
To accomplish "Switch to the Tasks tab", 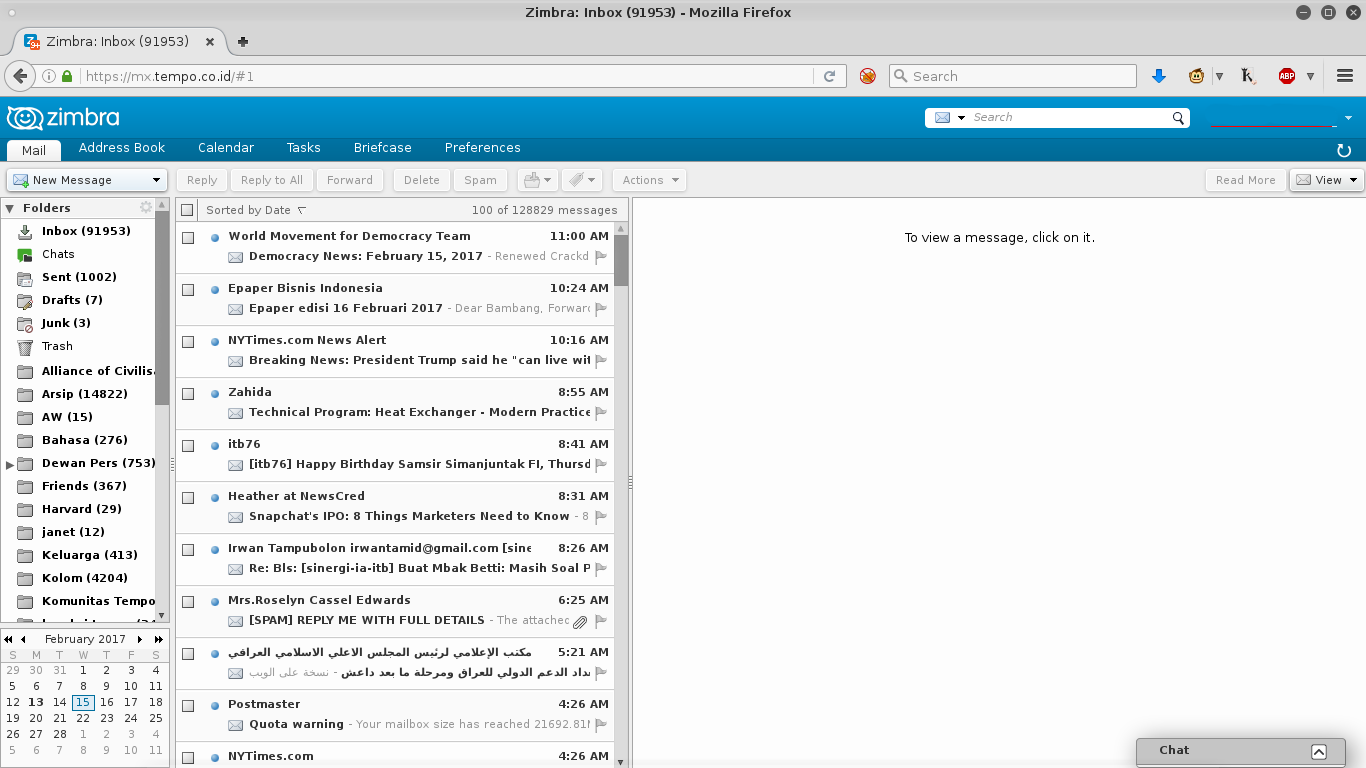I will [303, 148].
